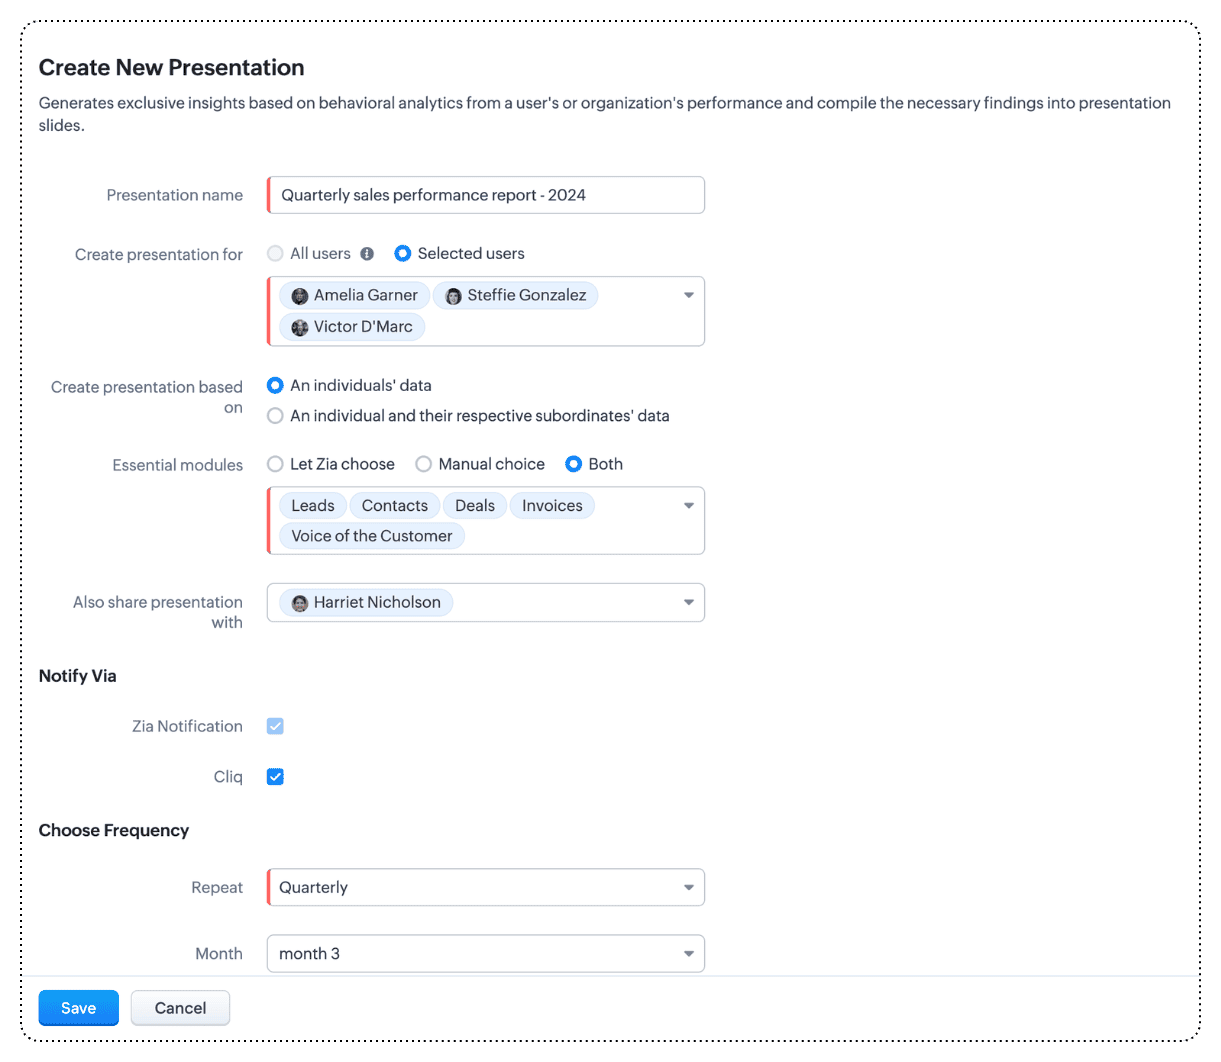Click the Voice of the Customer tag
The height and width of the screenshot is (1062, 1221).
[x=372, y=536]
